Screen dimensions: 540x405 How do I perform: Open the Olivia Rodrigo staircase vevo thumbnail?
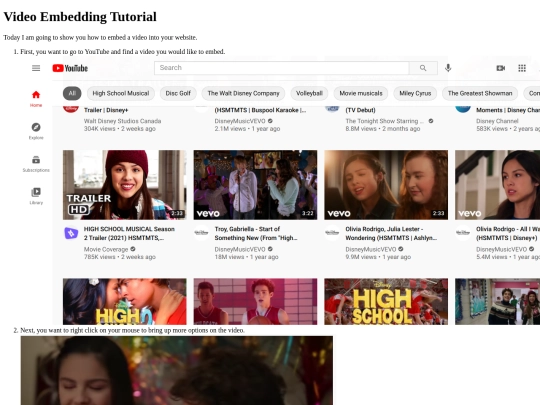point(497,185)
